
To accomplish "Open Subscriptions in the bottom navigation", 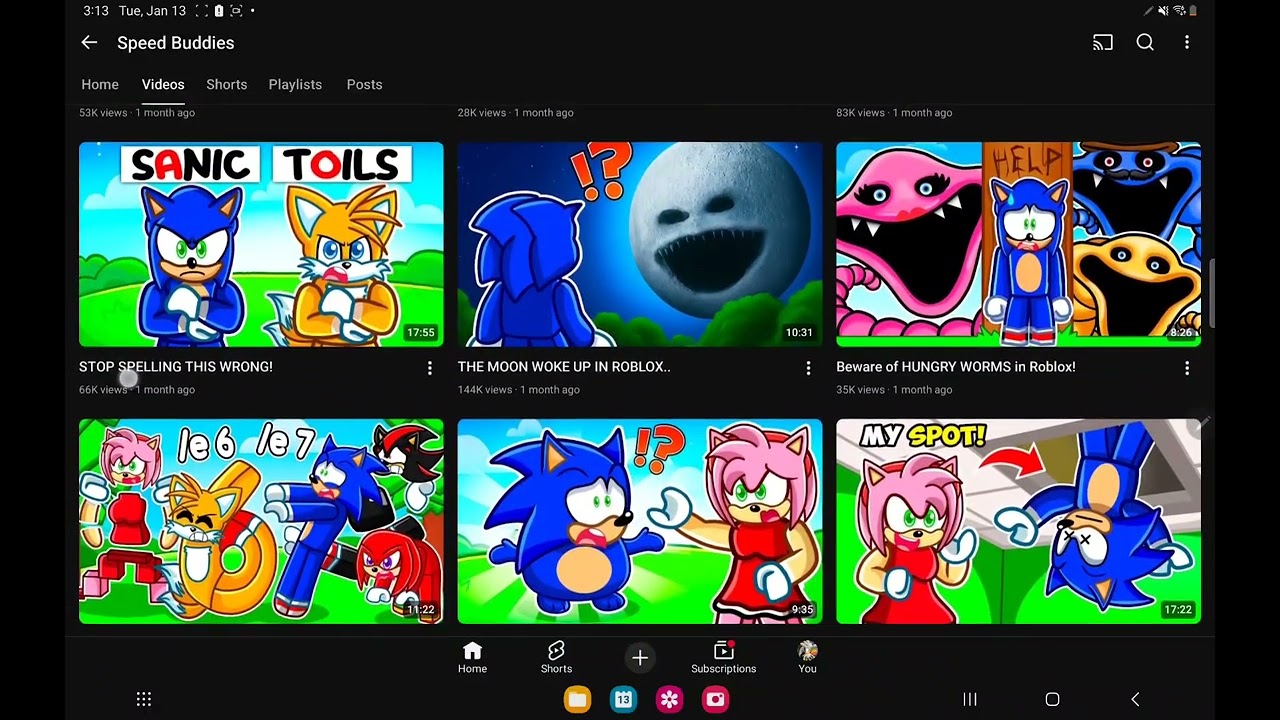I will click(723, 657).
